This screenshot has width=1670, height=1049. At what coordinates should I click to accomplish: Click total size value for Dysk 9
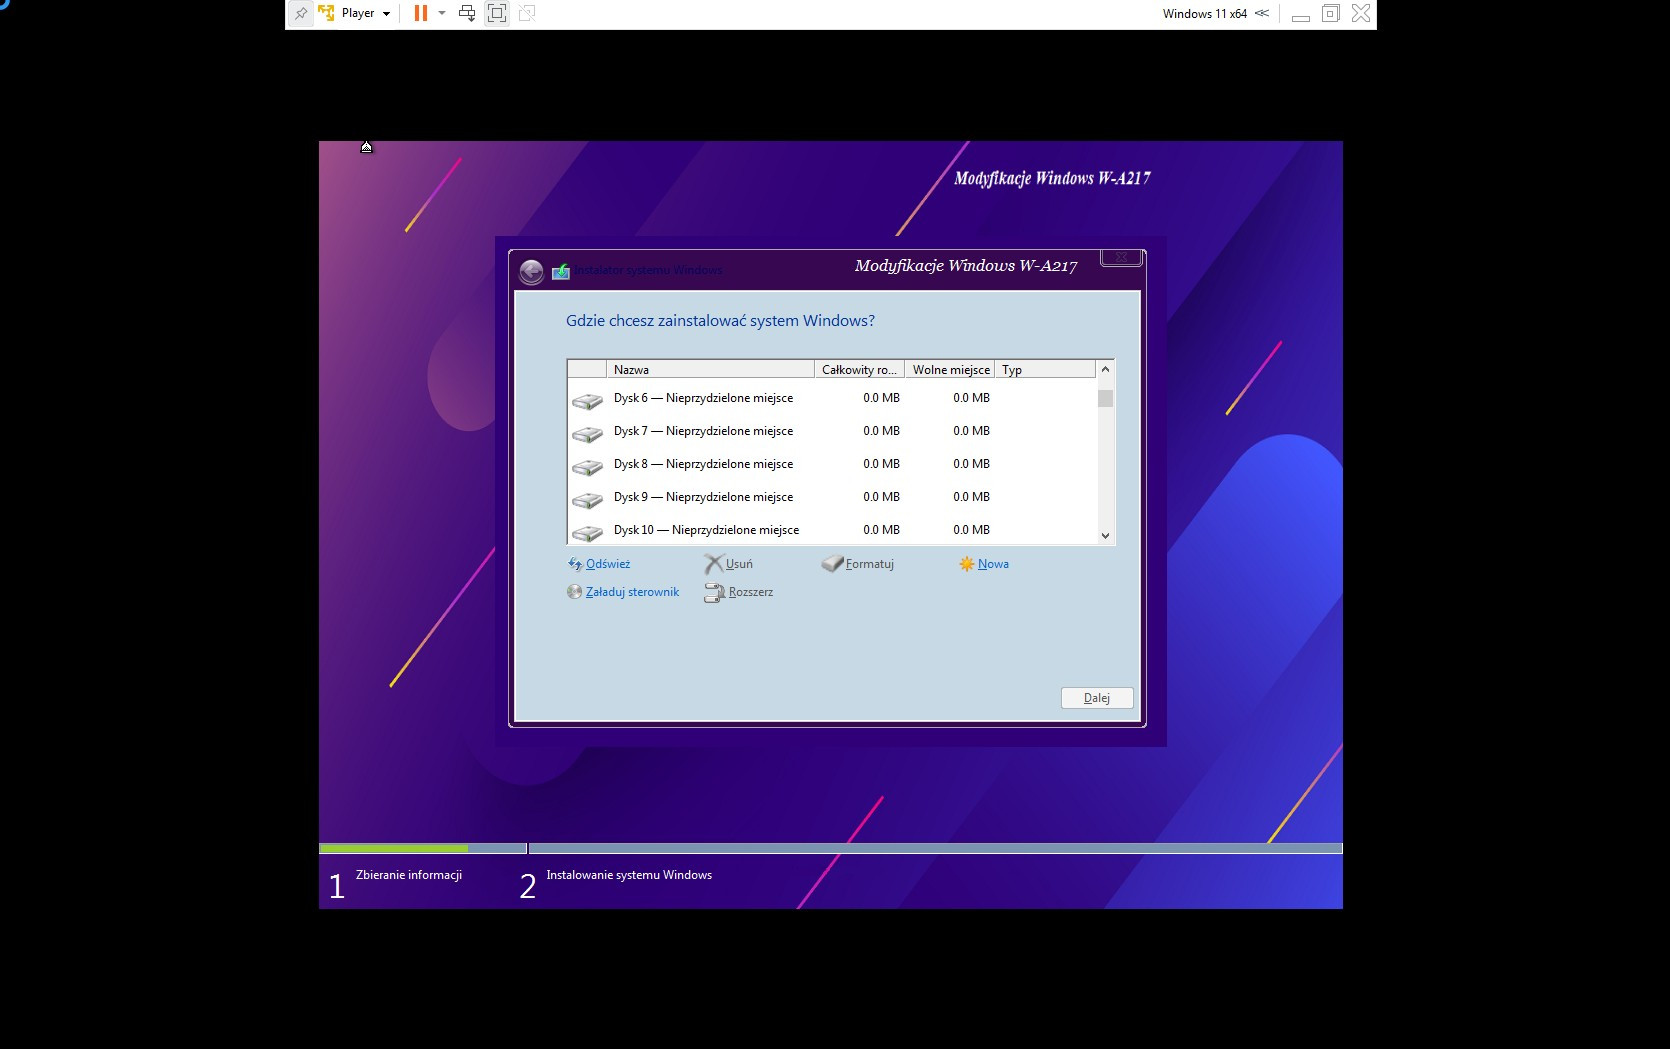coord(881,497)
